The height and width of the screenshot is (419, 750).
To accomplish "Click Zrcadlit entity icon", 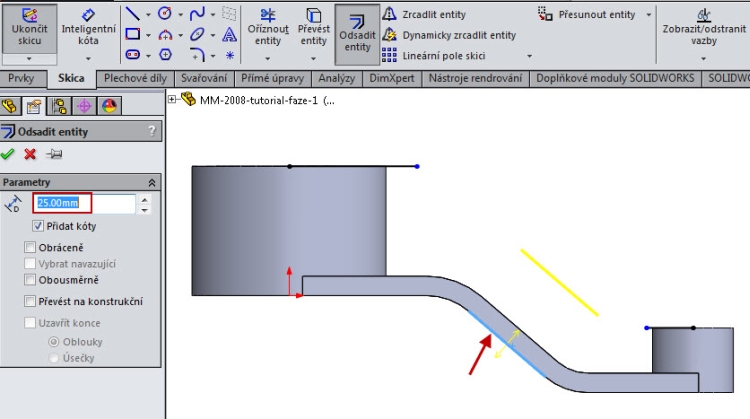I will point(389,14).
